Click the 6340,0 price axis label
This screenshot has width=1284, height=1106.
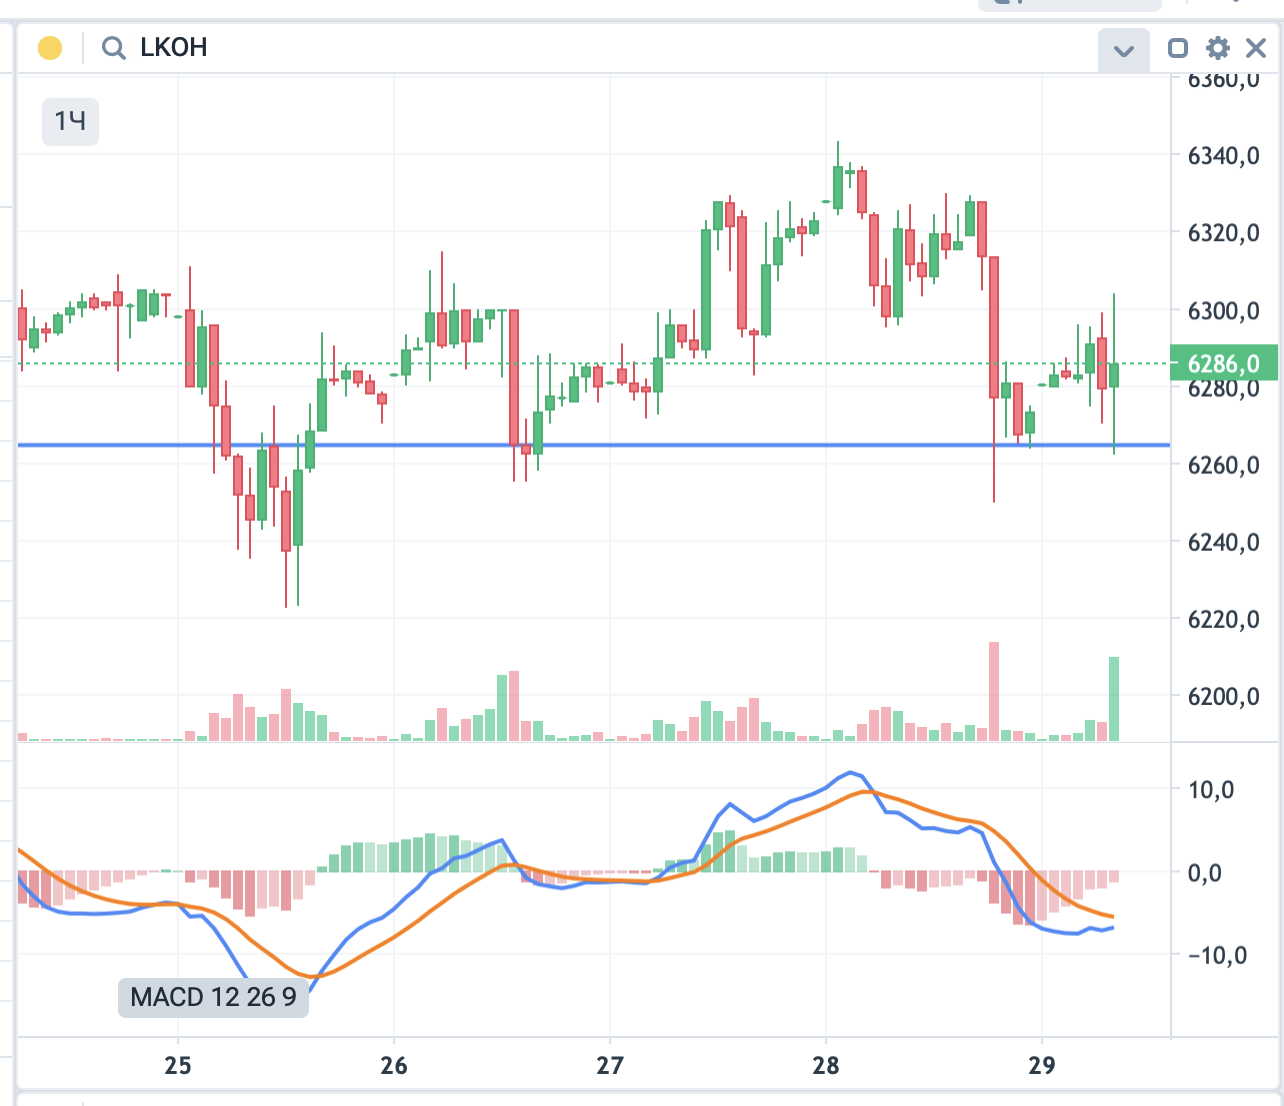[1223, 156]
